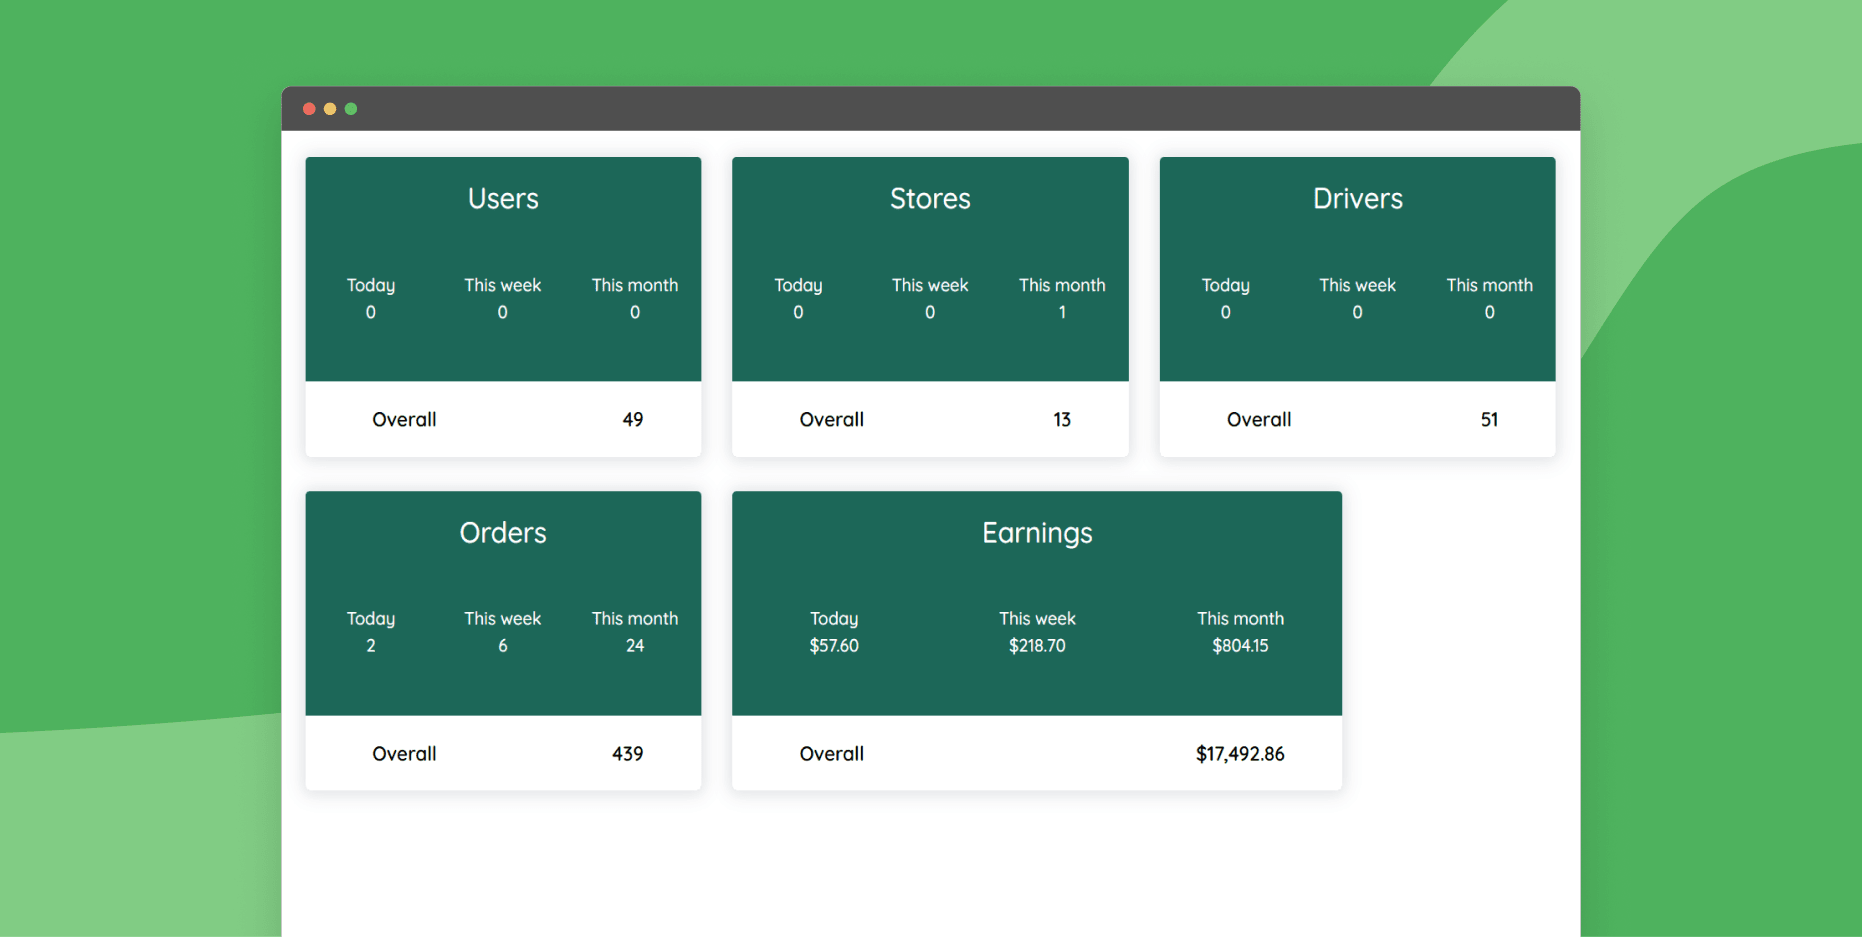The height and width of the screenshot is (937, 1862).
Task: Click the yellow minimize window dot
Action: coord(330,109)
